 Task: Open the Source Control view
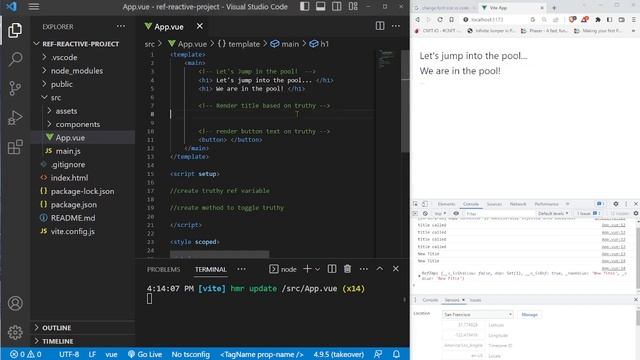[x=15, y=88]
